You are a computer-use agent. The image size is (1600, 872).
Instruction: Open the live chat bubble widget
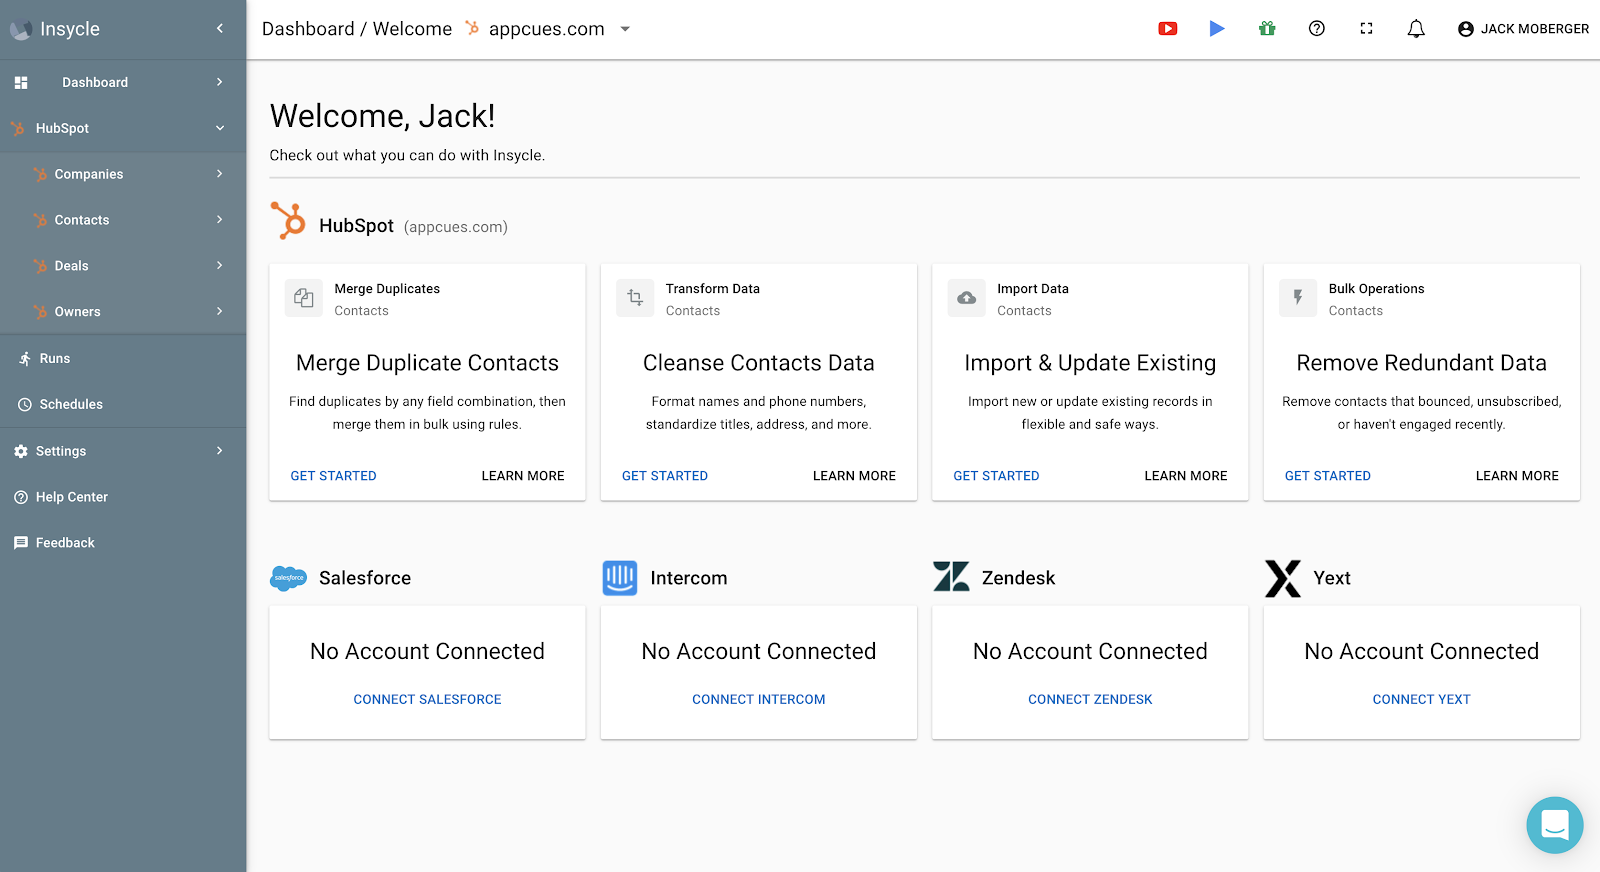coord(1555,825)
